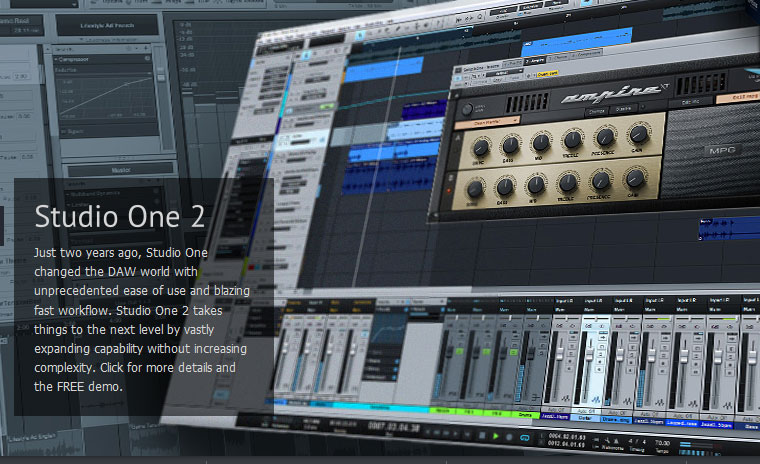Toggle the blue Loop button in the transport
Viewport: 760px width, 464px height.
[524, 437]
